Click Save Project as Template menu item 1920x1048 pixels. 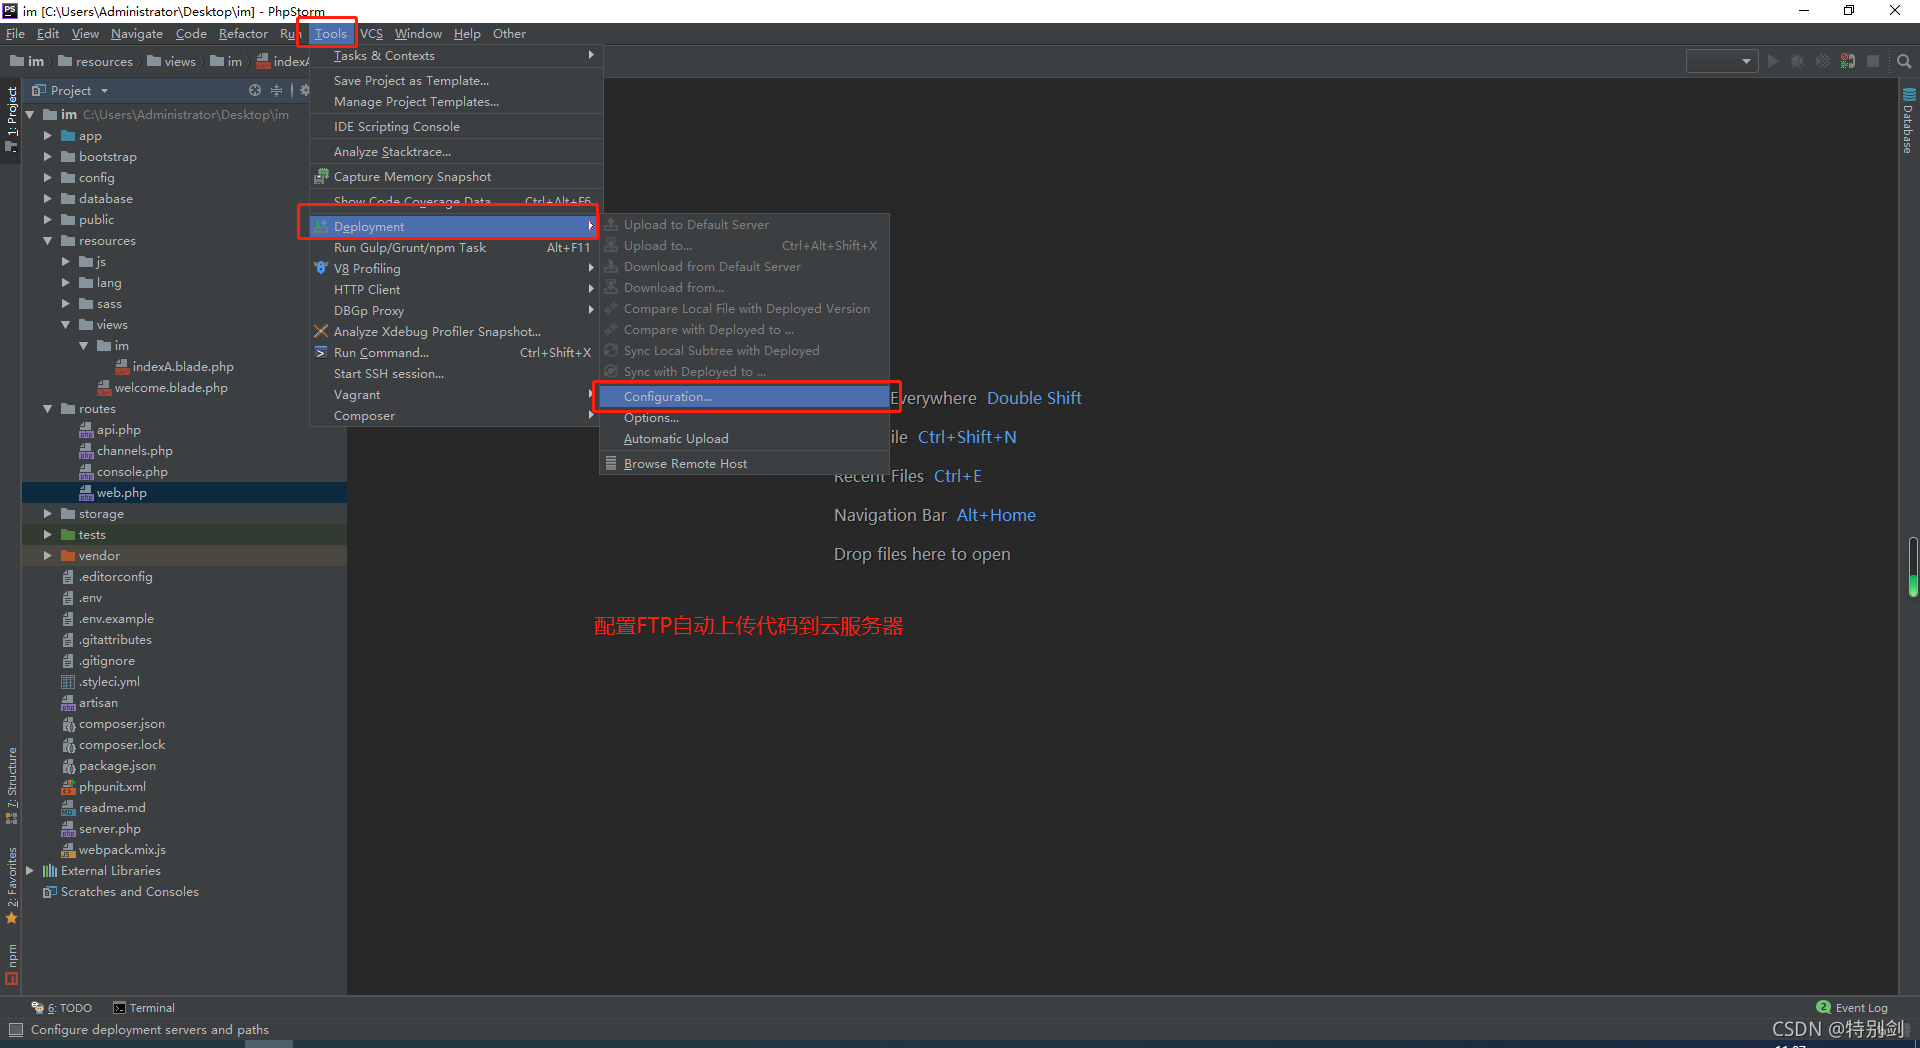coord(456,81)
